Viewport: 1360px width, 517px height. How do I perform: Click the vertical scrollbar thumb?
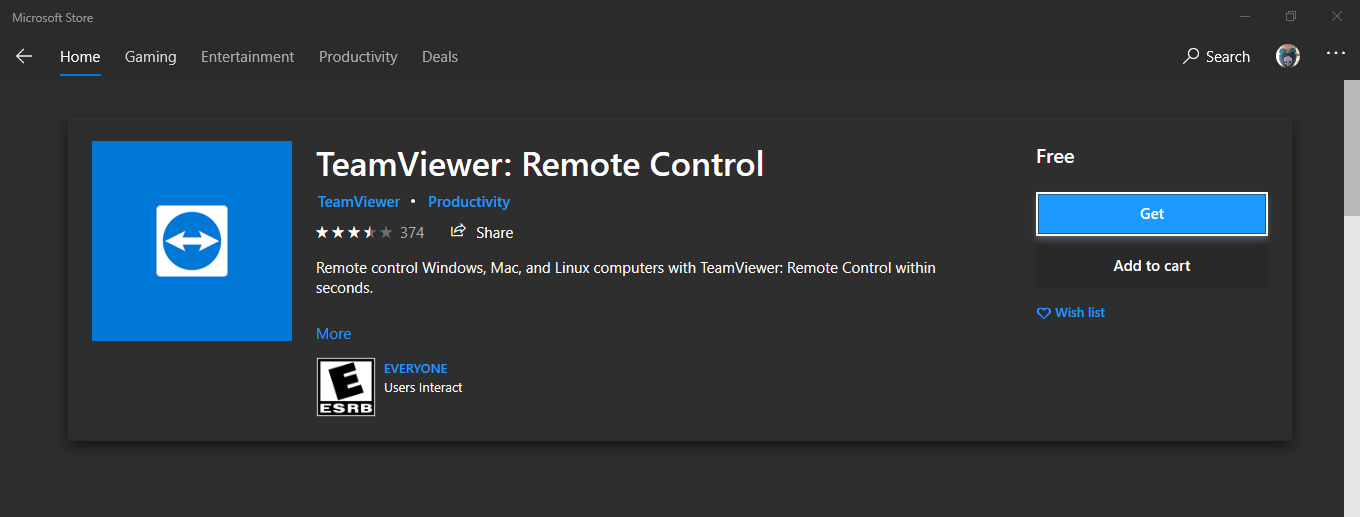[x=1352, y=149]
